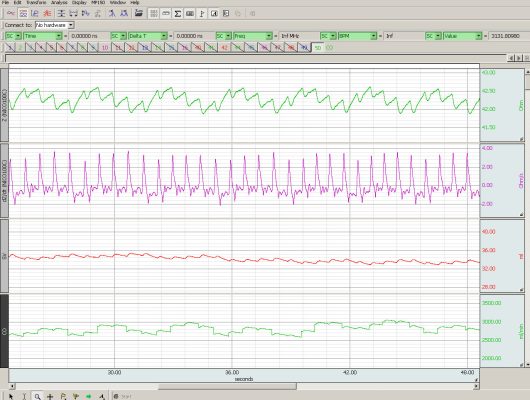Image resolution: width=530 pixels, height=400 pixels.
Task: Open the Analysis menu
Action: [59, 2]
